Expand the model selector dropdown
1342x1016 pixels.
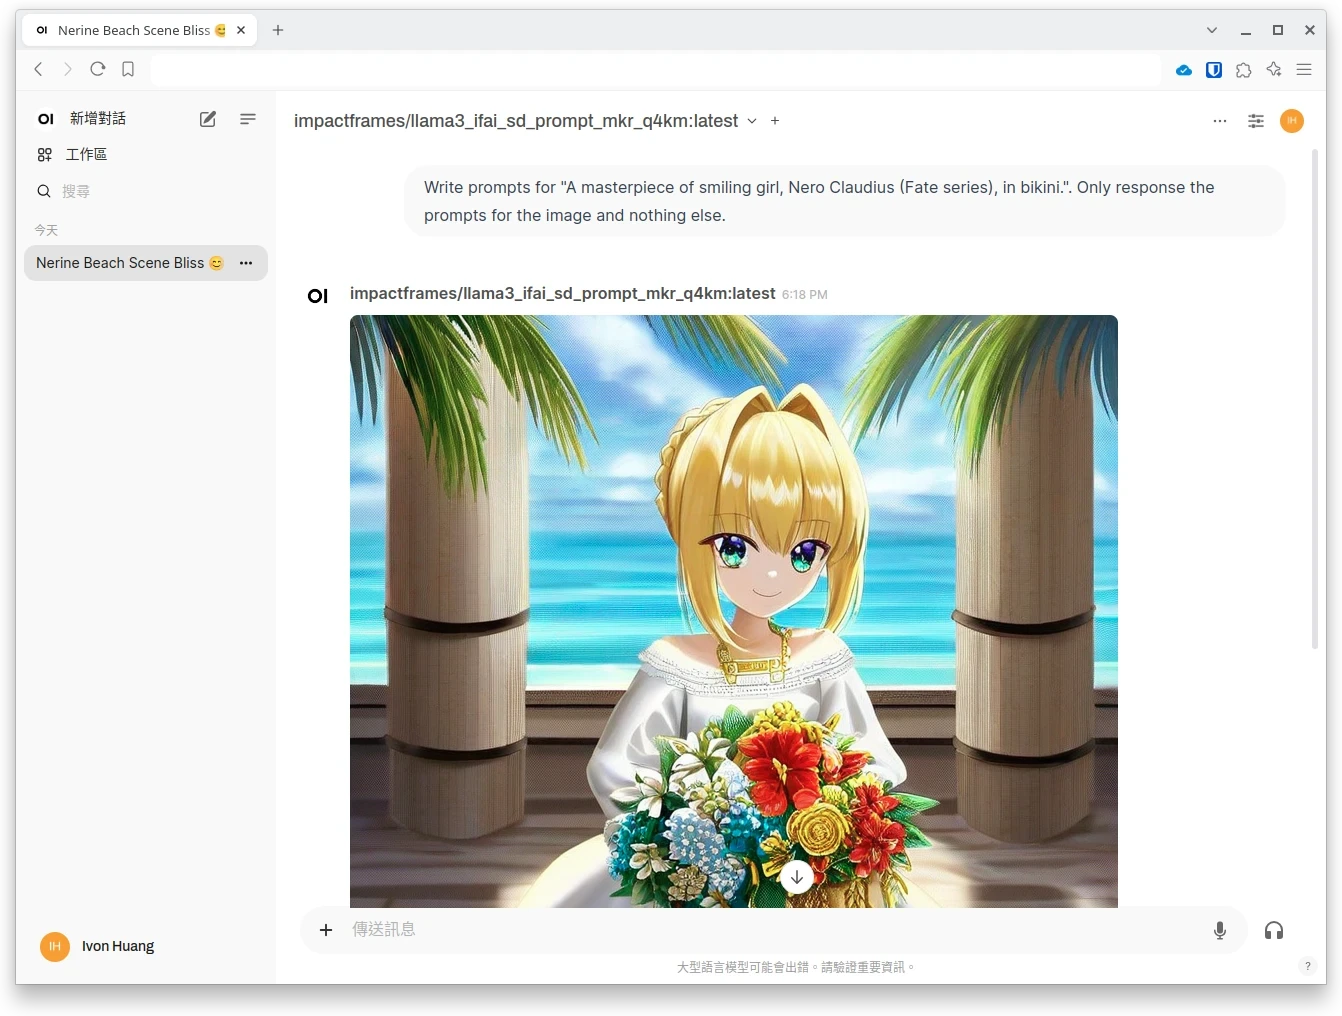pos(752,121)
